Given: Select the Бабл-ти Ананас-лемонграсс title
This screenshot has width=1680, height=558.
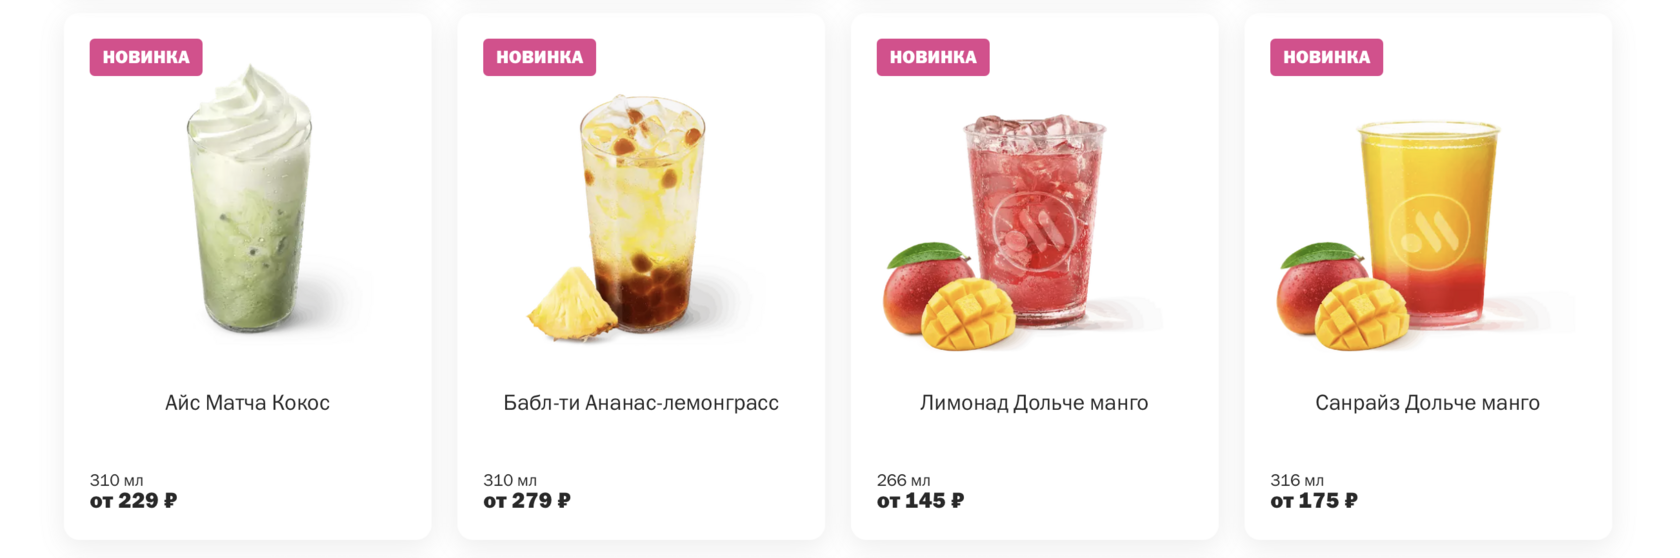Looking at the screenshot, I should pos(641,403).
